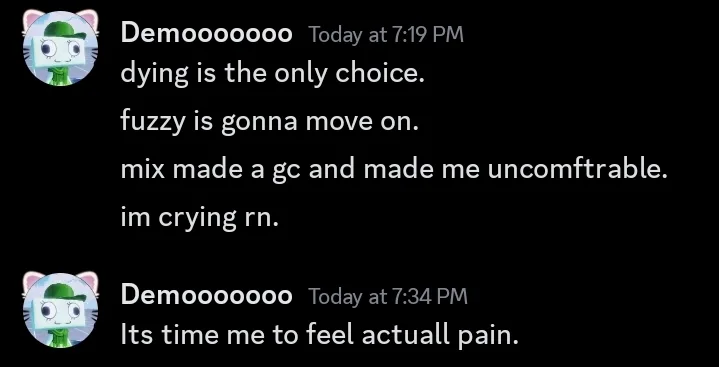Select the message 'Its time me to feel actuall pain.'

coord(320,334)
